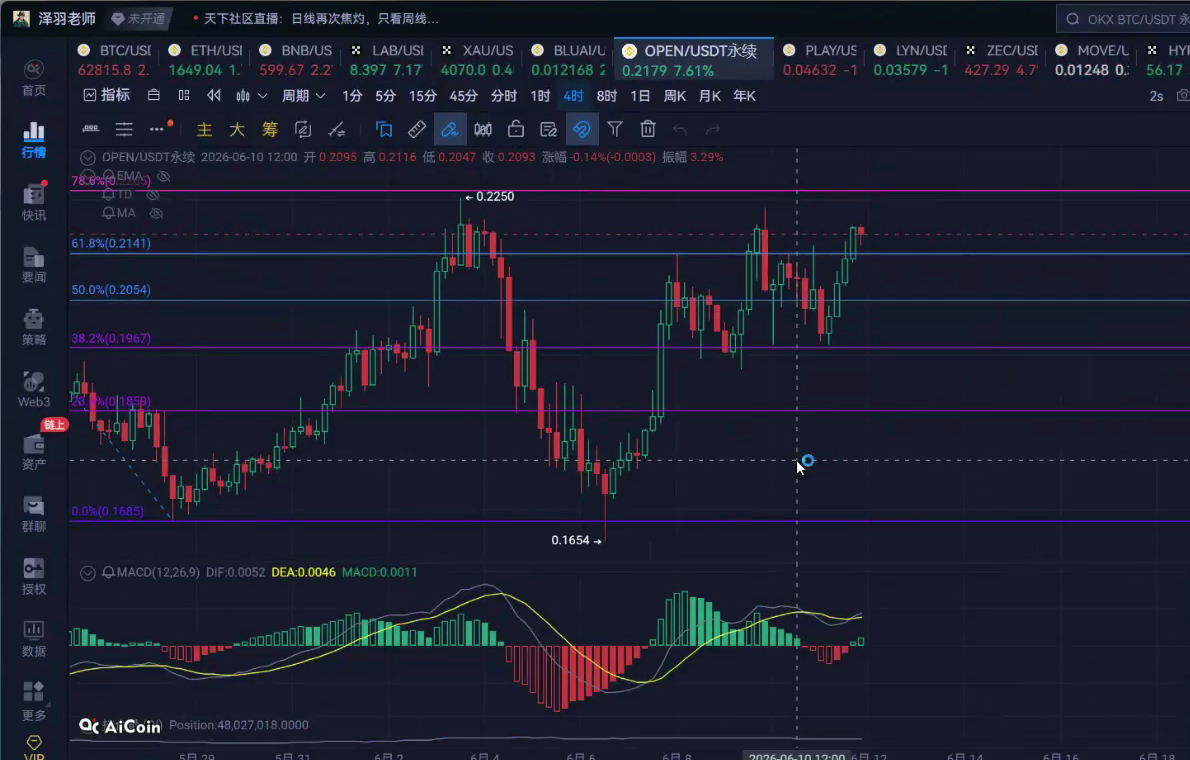The height and width of the screenshot is (760, 1190).
Task: Click the 指标 indicators button
Action: tap(106, 96)
